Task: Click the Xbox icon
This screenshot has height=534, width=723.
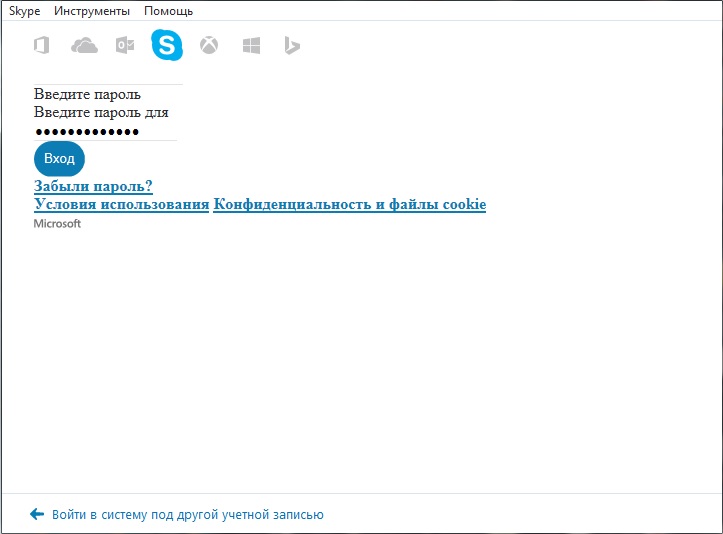Action: pos(209,46)
